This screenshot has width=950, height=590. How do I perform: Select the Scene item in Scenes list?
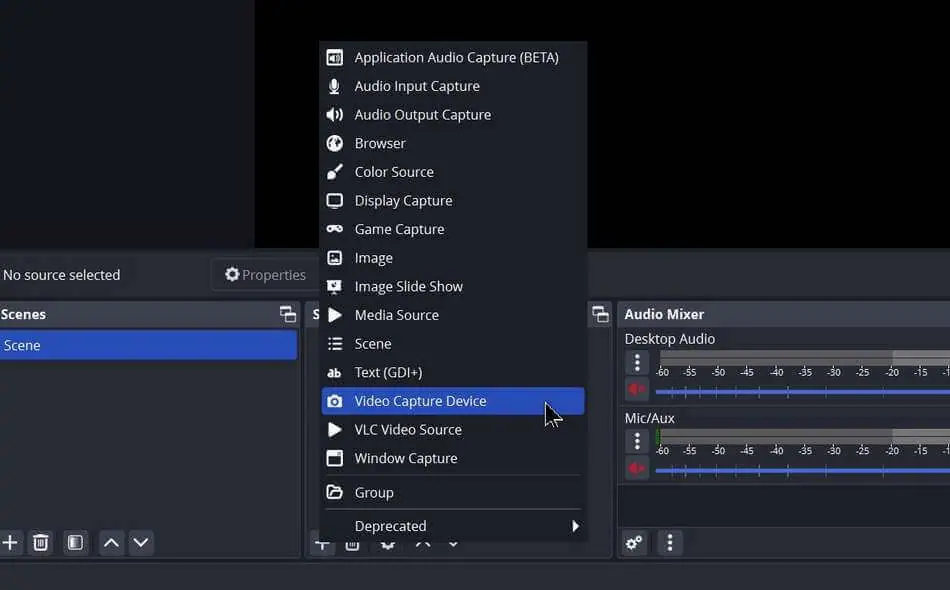coord(148,345)
